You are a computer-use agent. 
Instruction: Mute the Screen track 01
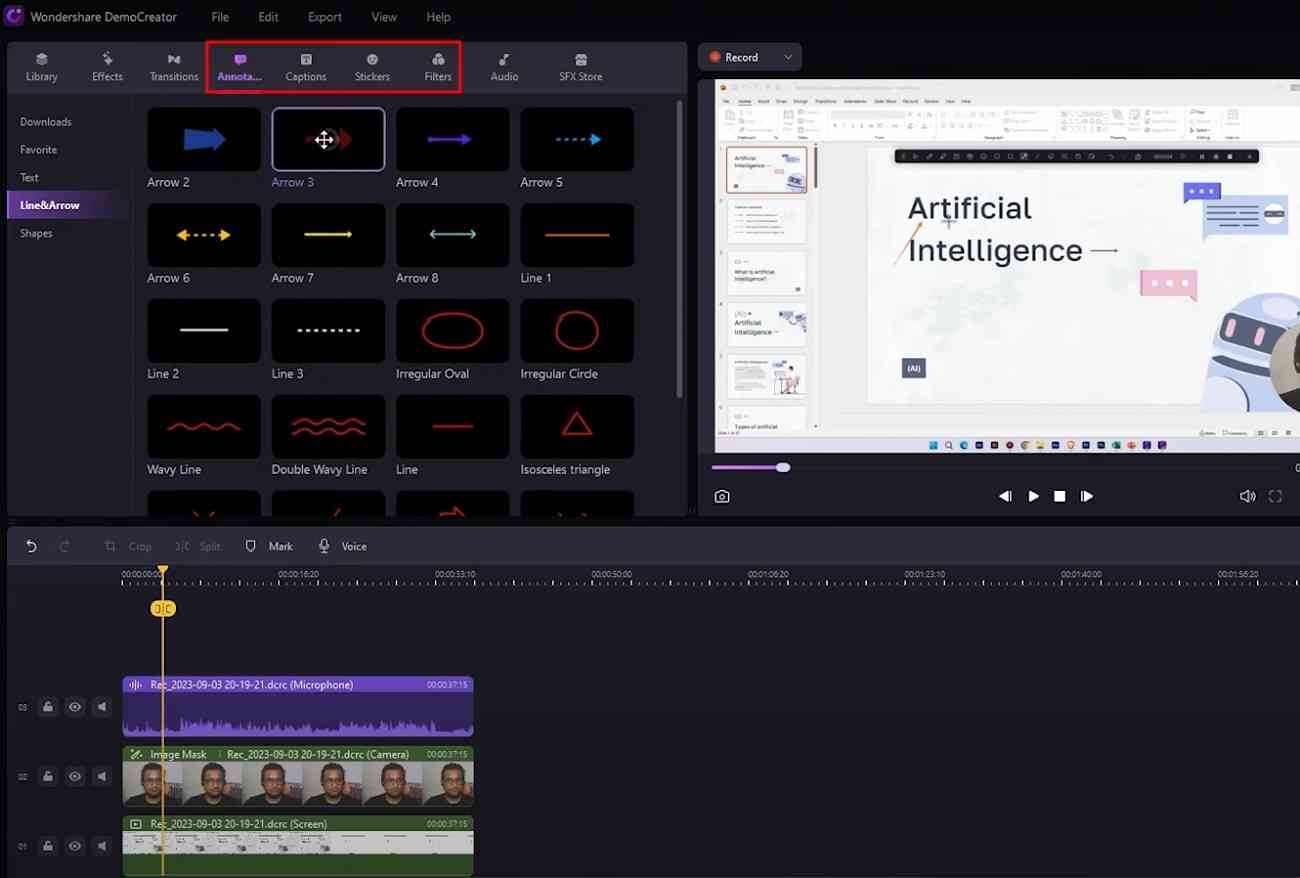(101, 846)
